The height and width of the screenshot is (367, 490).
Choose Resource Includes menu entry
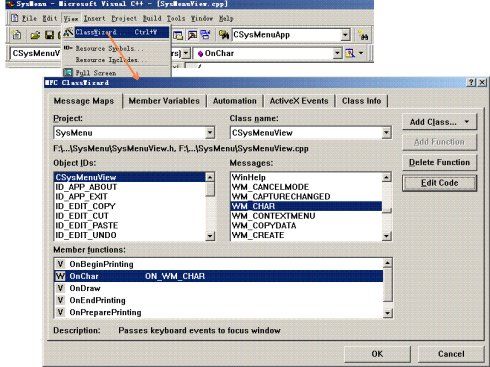(116, 60)
